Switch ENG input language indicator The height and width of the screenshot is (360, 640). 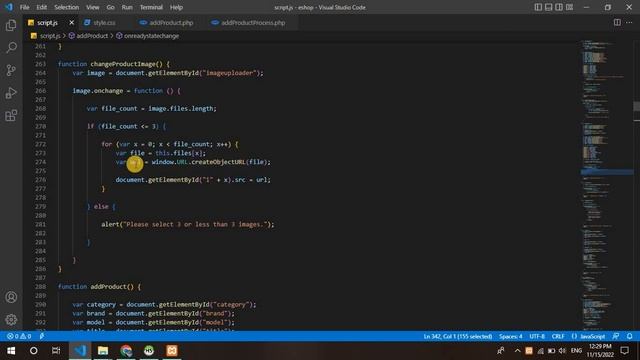click(x=576, y=351)
